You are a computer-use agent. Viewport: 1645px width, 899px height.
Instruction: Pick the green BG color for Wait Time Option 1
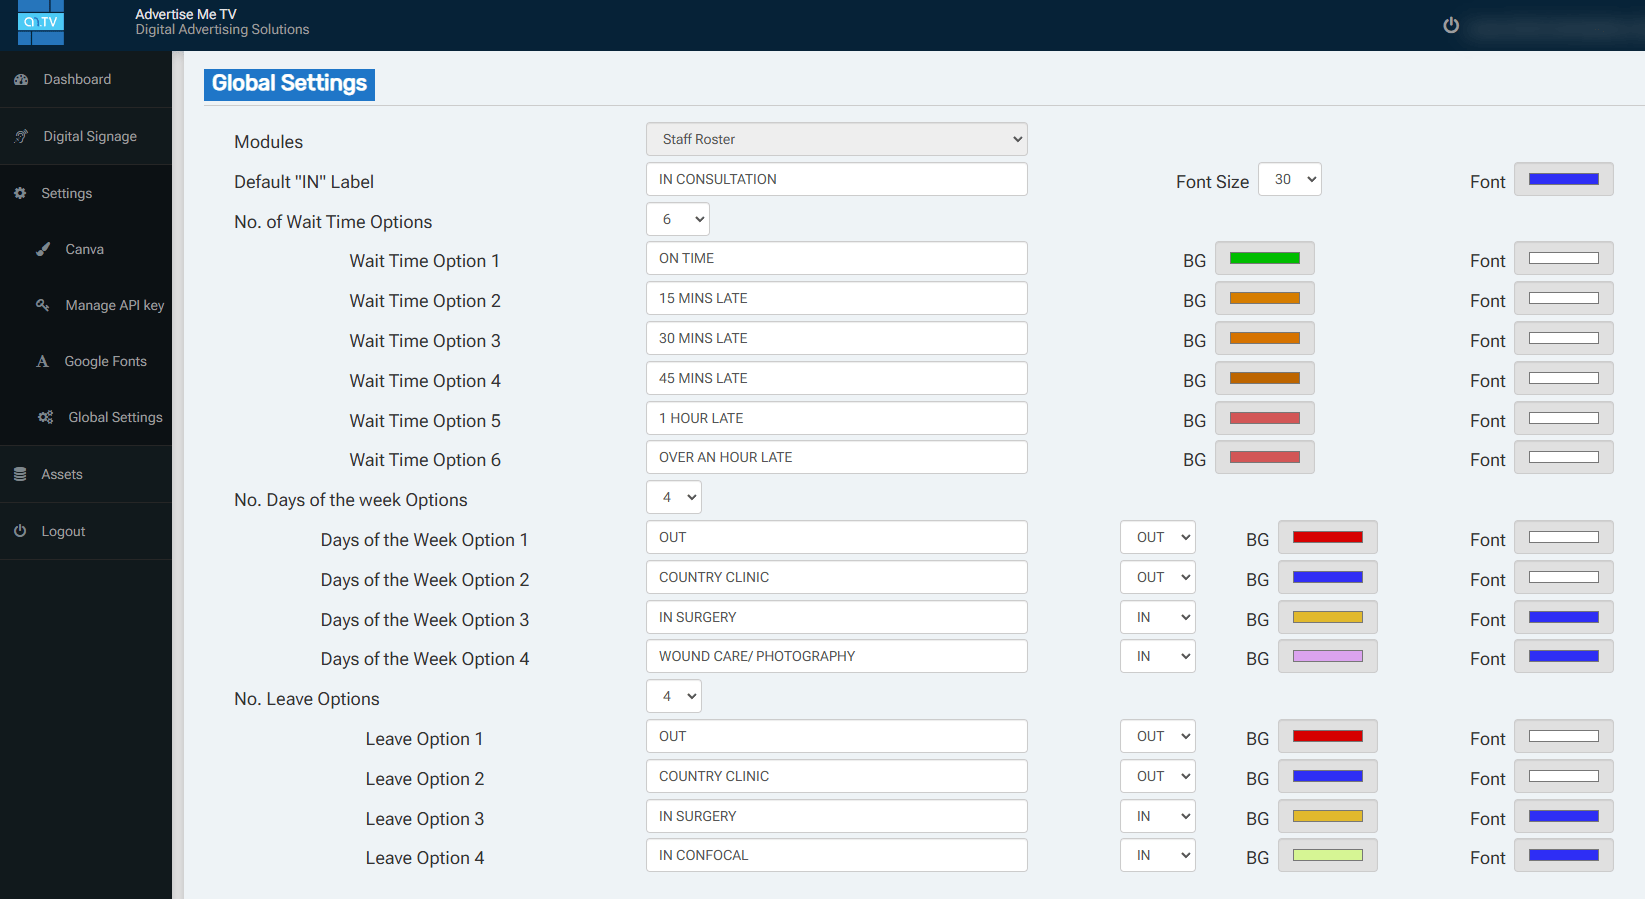pyautogui.click(x=1264, y=259)
